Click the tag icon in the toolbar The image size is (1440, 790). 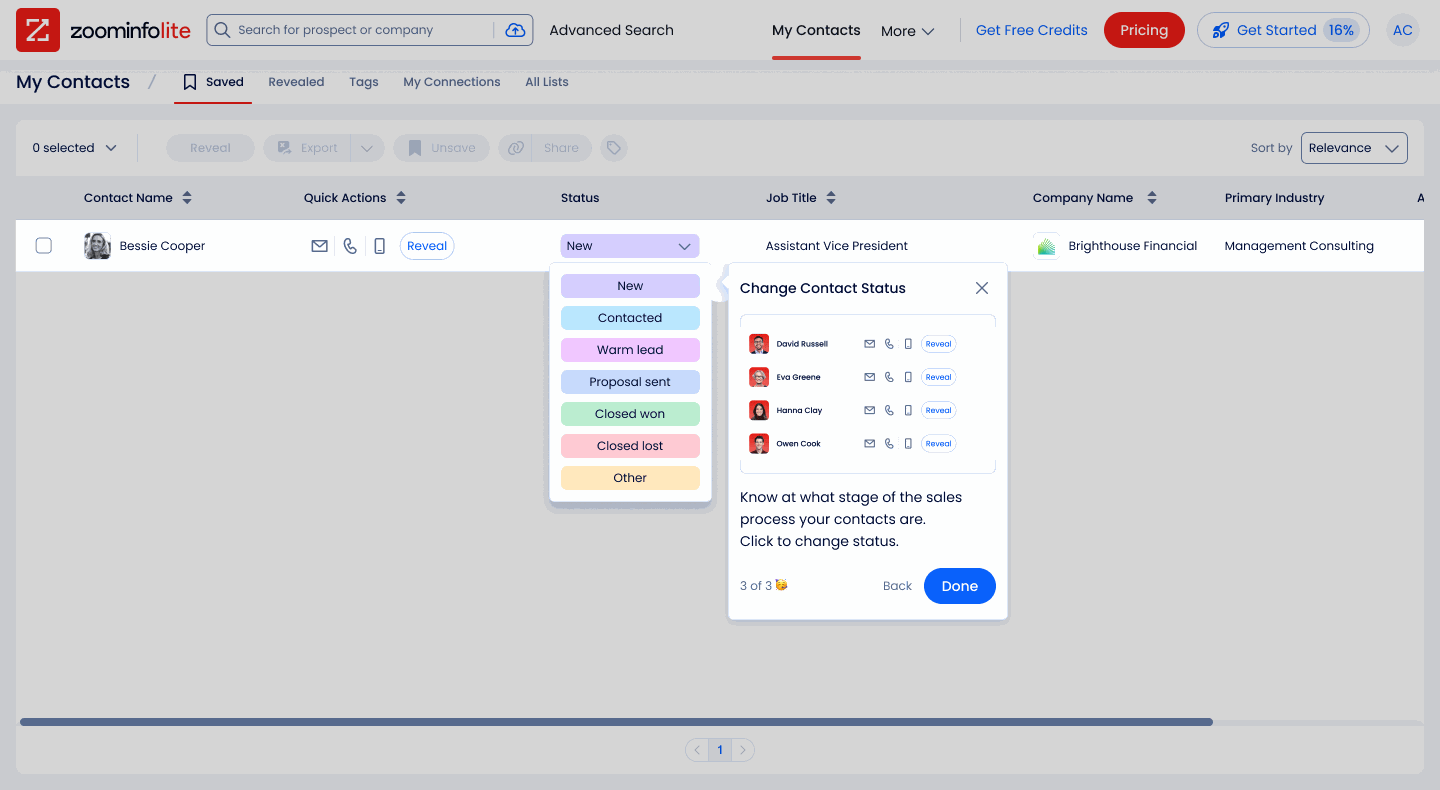614,148
